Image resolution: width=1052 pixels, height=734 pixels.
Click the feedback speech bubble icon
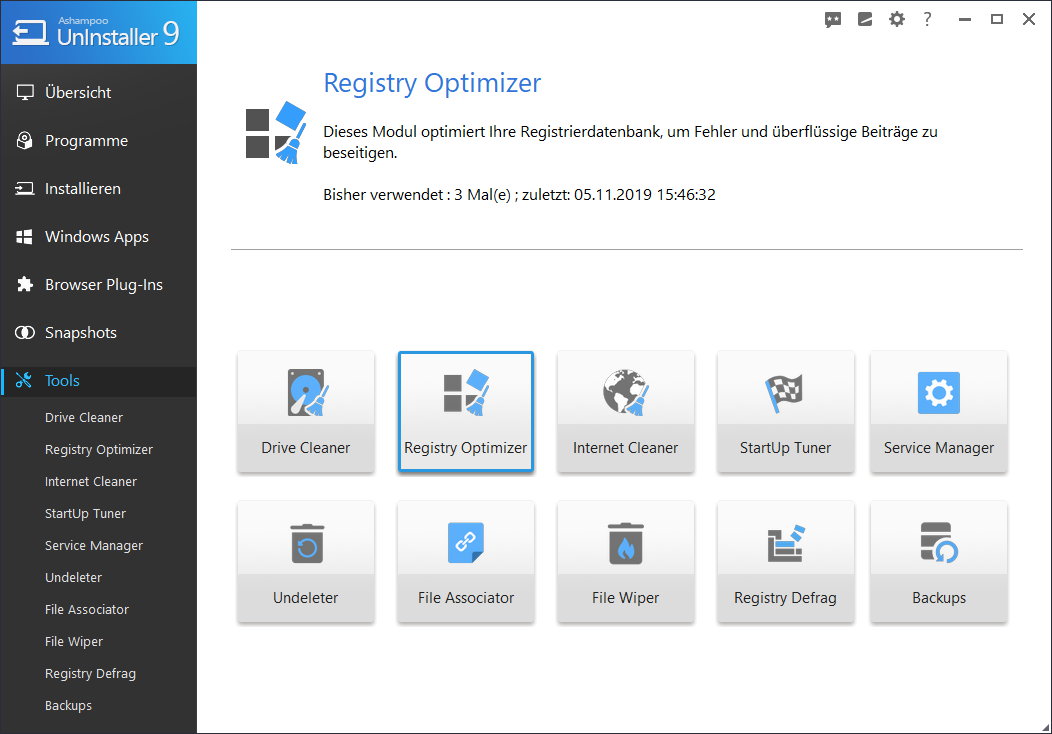coord(833,19)
